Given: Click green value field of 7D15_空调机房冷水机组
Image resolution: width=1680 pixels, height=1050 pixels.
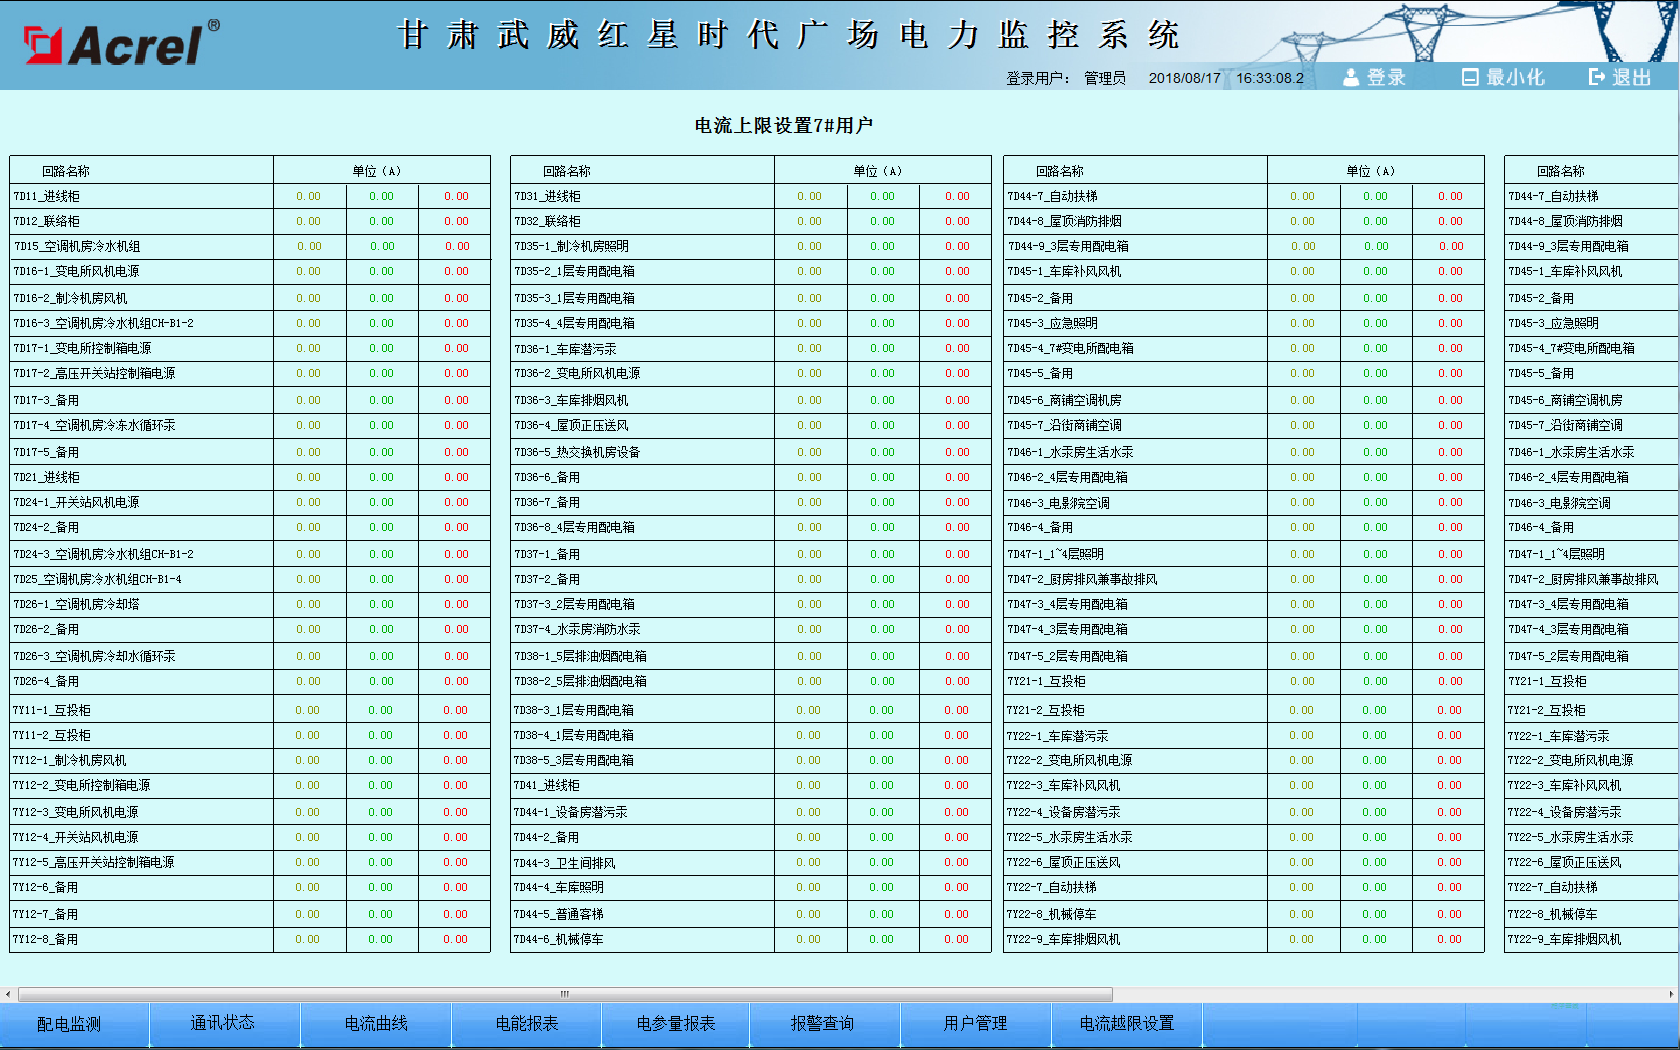Looking at the screenshot, I should click(x=381, y=247).
